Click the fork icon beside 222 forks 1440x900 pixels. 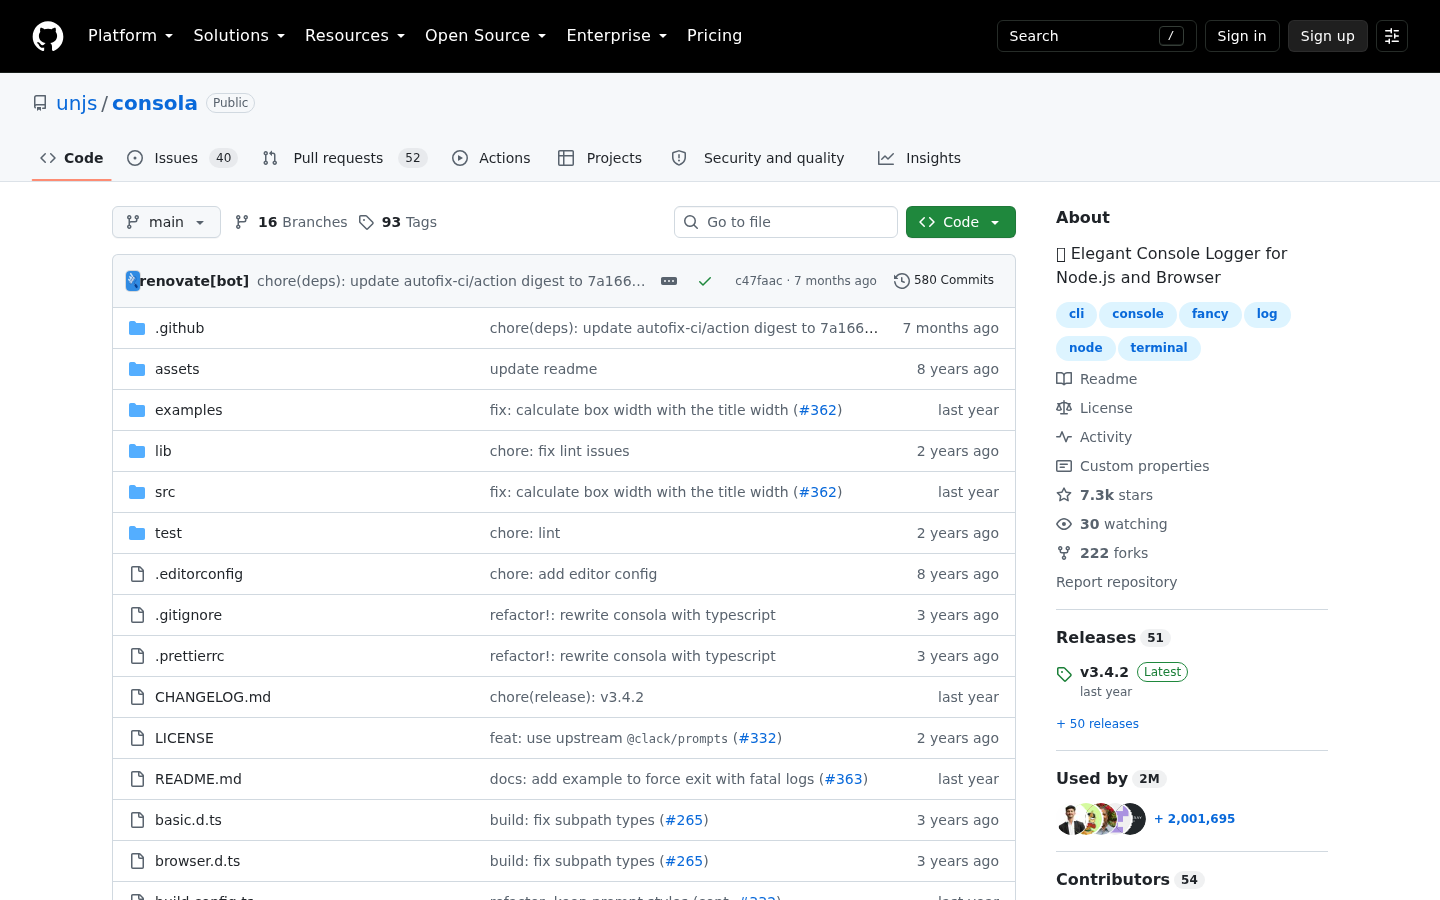point(1064,553)
